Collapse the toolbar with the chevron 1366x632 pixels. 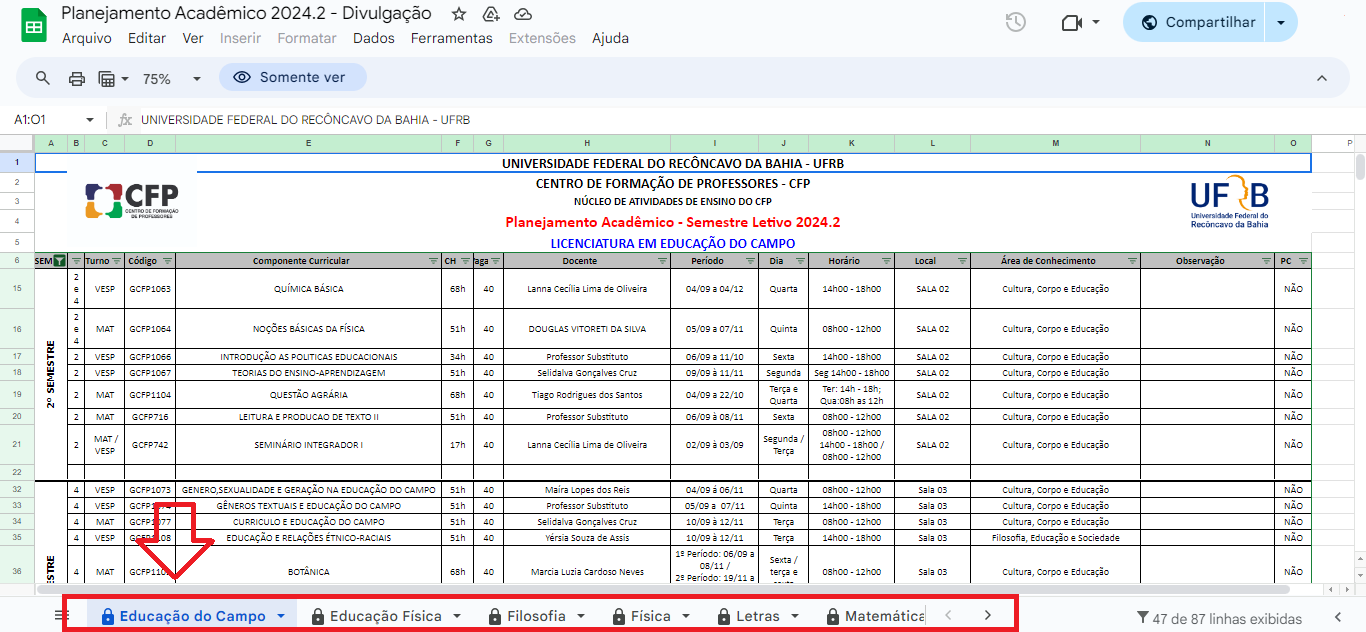(1321, 76)
